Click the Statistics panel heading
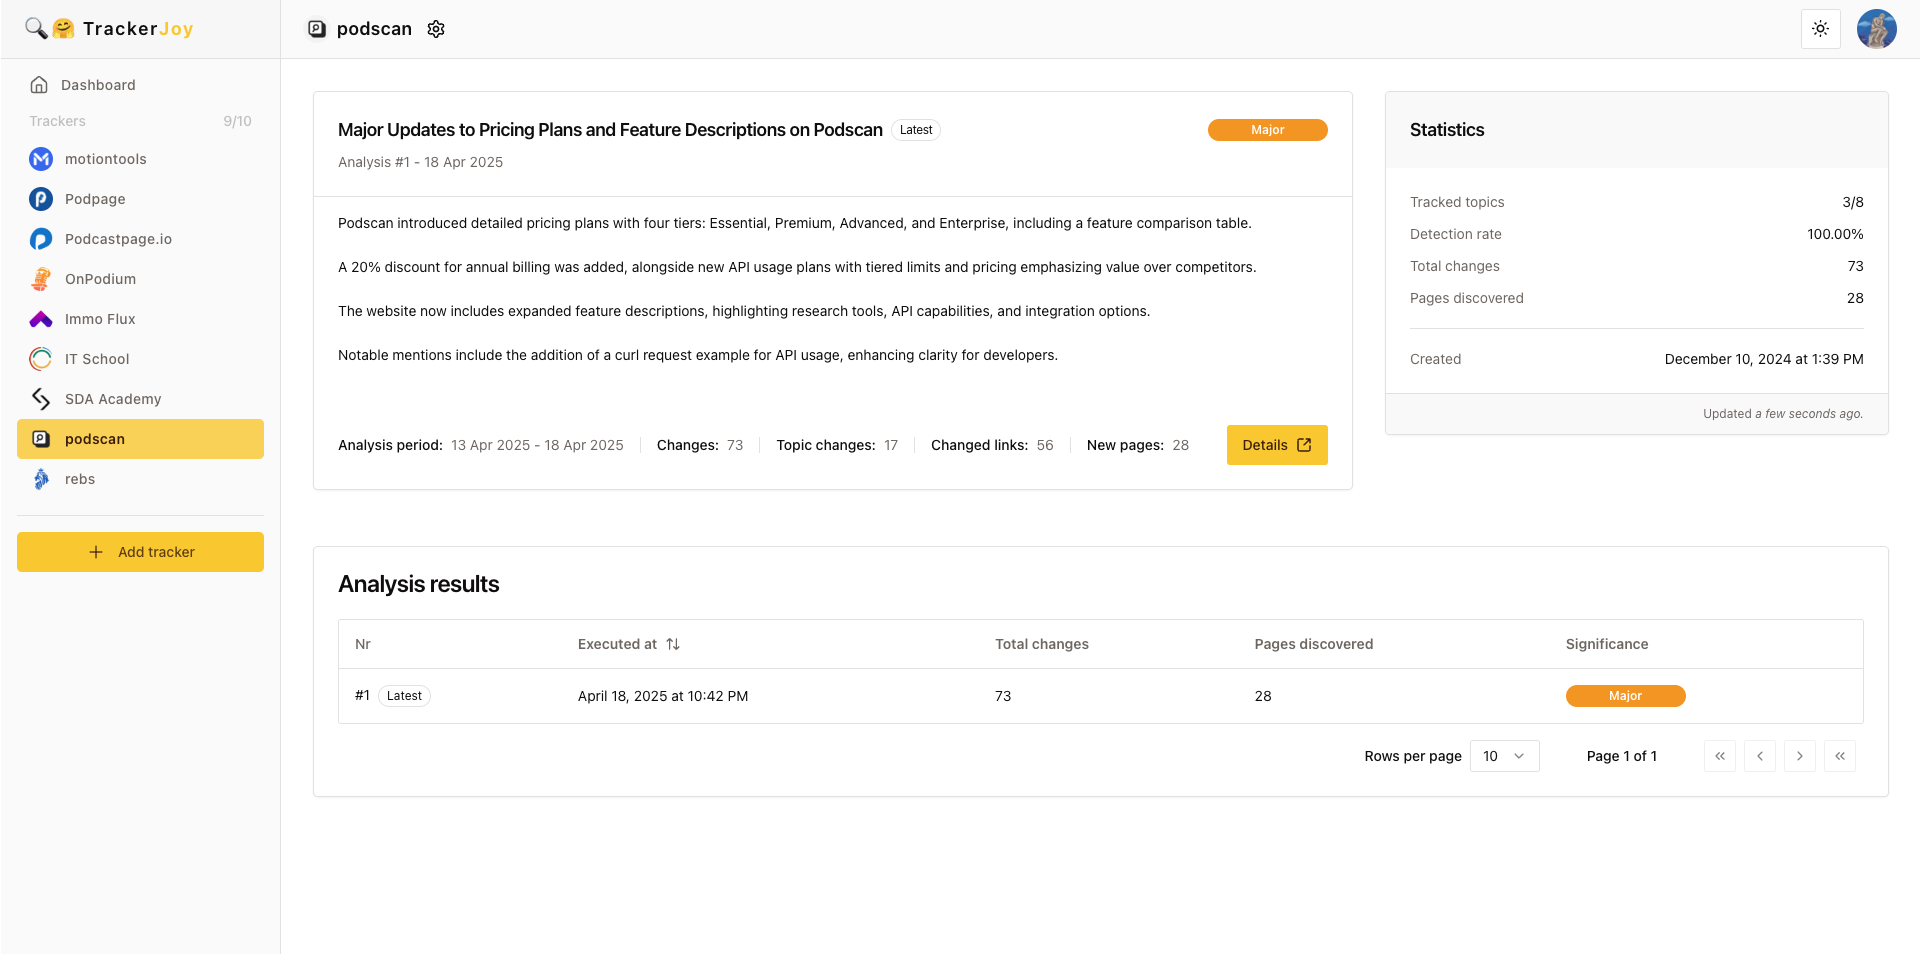 [1447, 130]
